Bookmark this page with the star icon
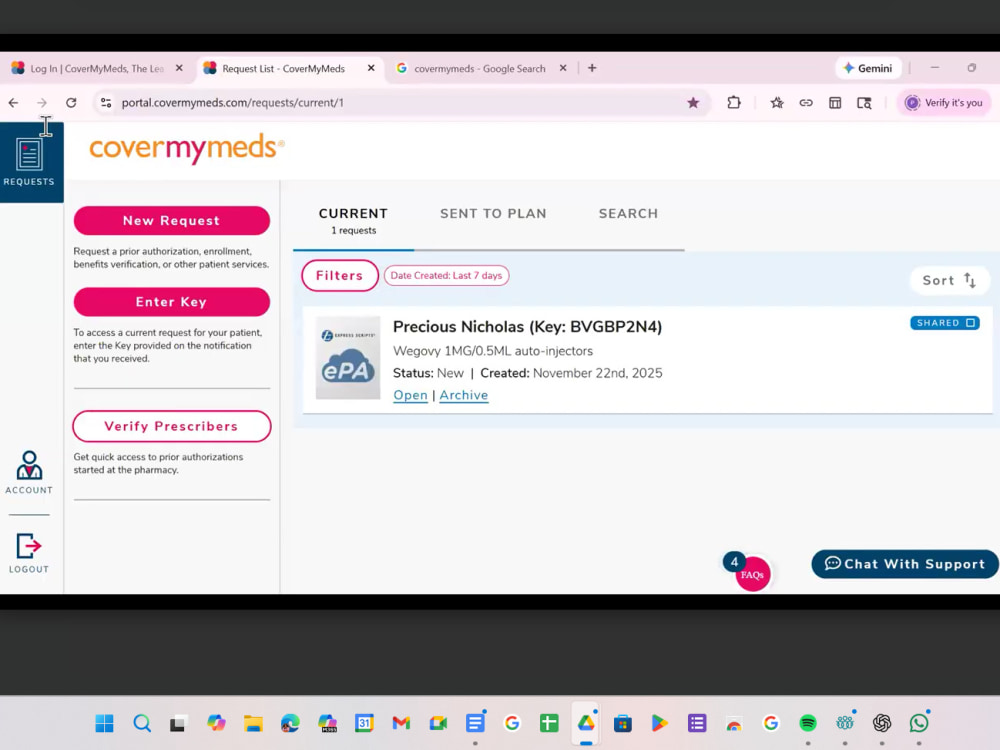Viewport: 1000px width, 750px height. 693,103
